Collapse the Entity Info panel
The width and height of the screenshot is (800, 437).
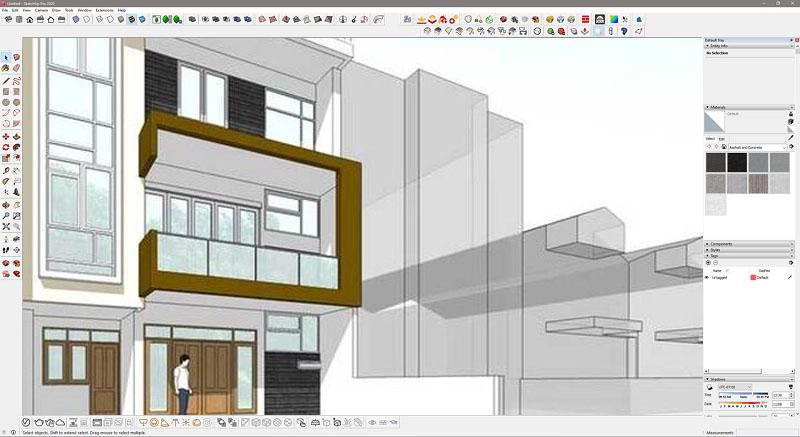(707, 46)
